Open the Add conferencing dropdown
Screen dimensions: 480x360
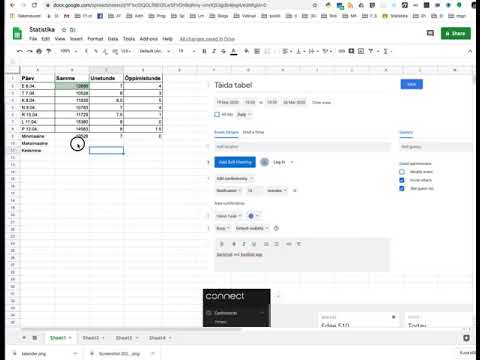click(235, 179)
